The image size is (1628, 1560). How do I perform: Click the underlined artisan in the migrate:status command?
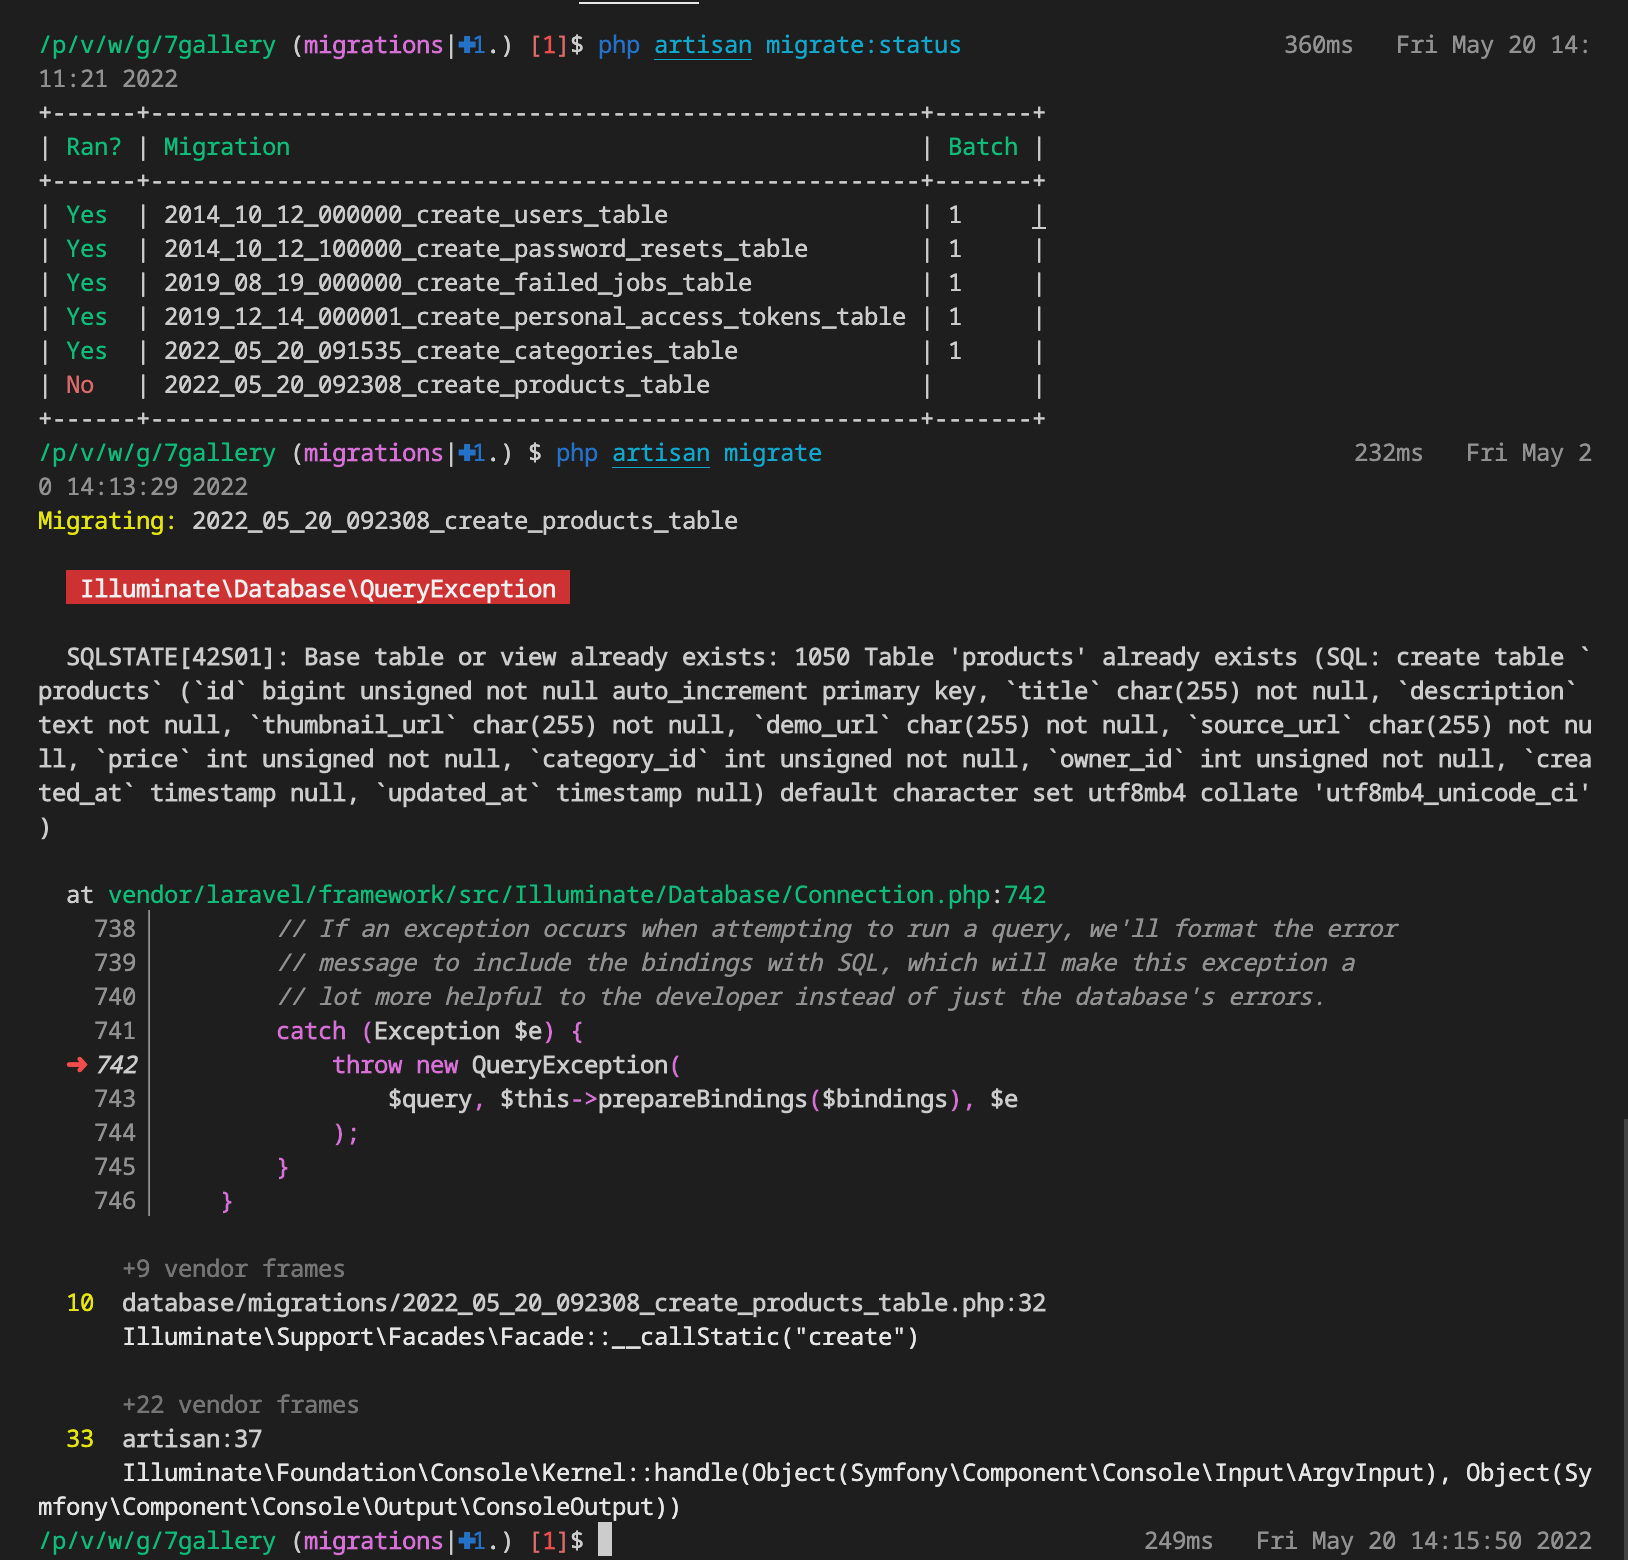703,46
